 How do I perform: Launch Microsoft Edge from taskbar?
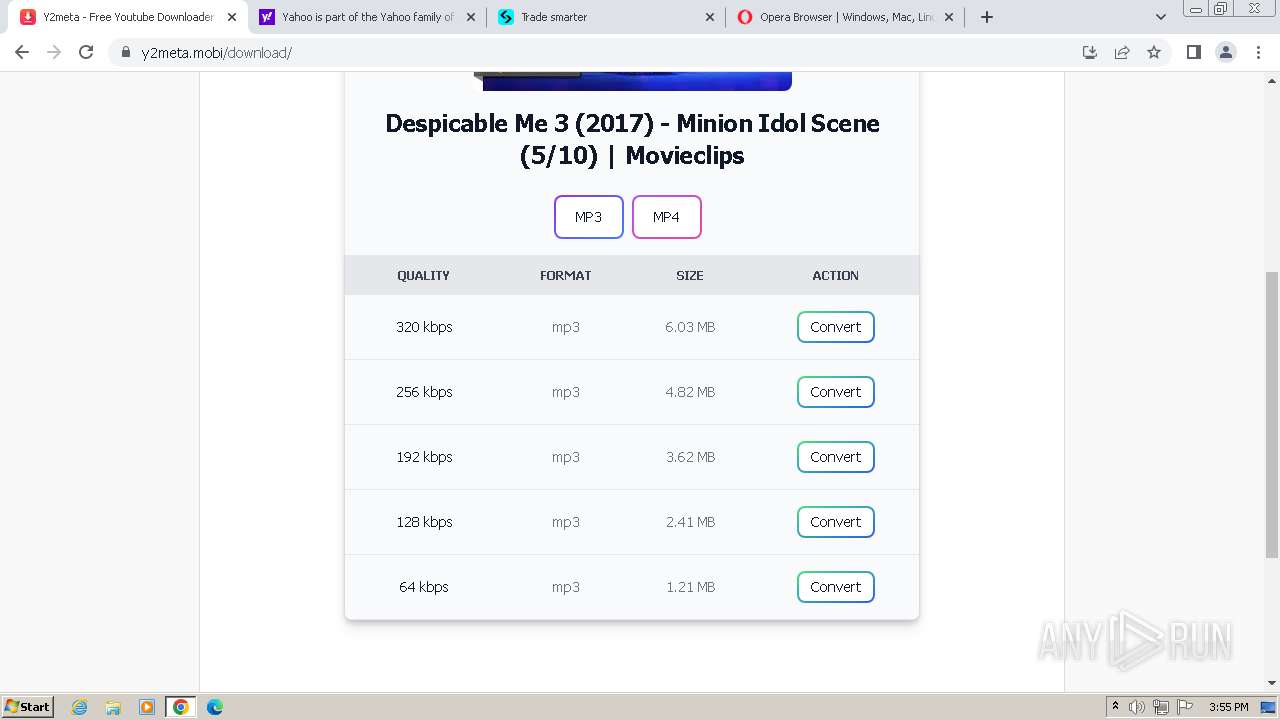pyautogui.click(x=214, y=707)
